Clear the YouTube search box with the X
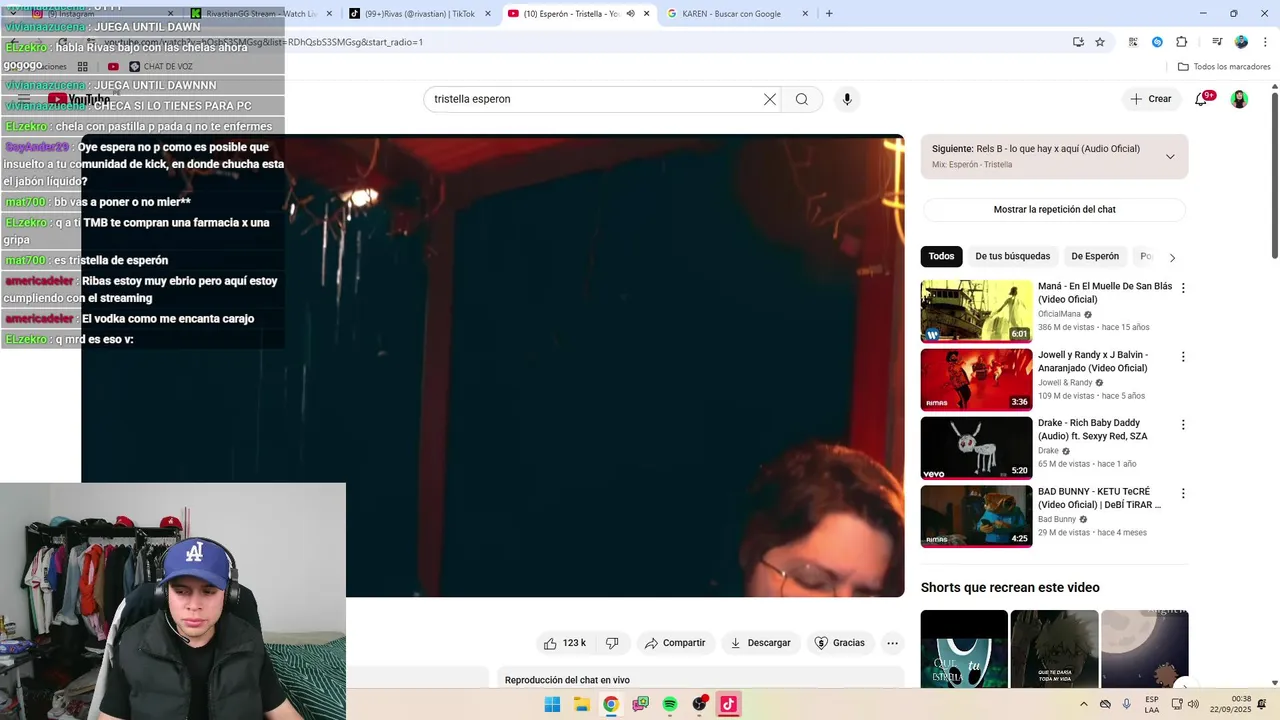The image size is (1280, 720). tap(769, 99)
